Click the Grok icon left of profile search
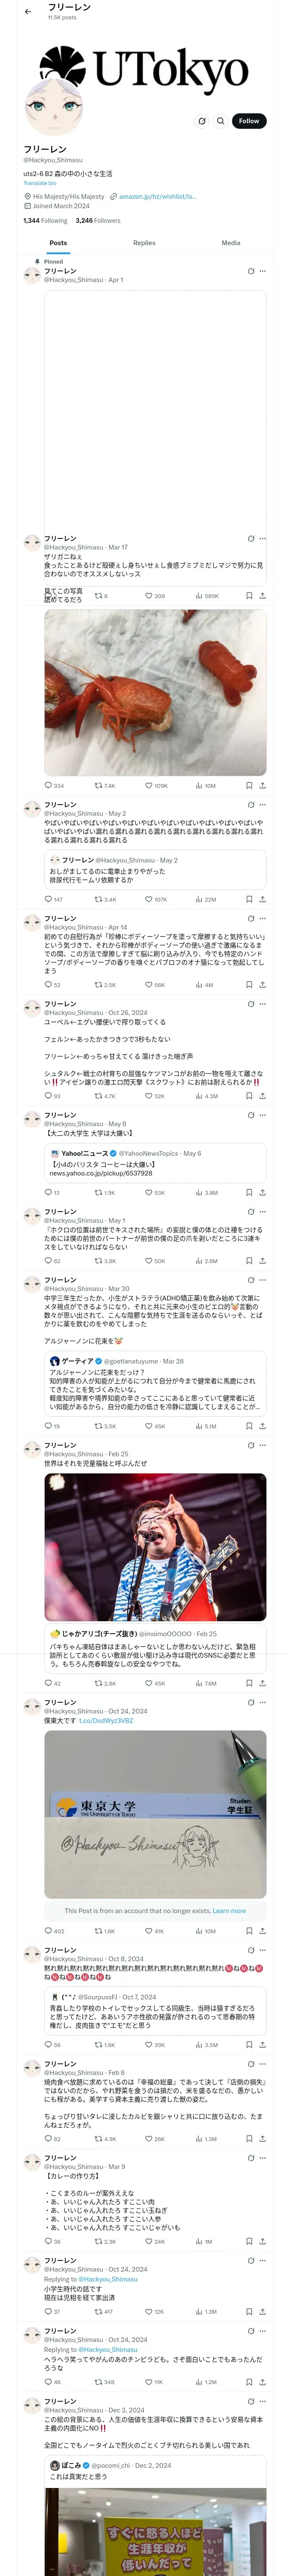The height and width of the screenshot is (2576, 290). pyautogui.click(x=202, y=121)
